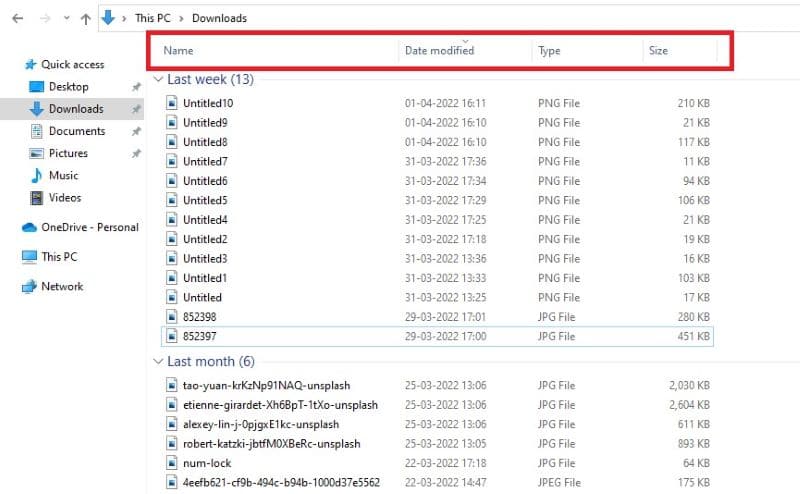Screen dimensions: 800x494
Task: Open the recent locations dropdown arrow
Action: coord(66,18)
